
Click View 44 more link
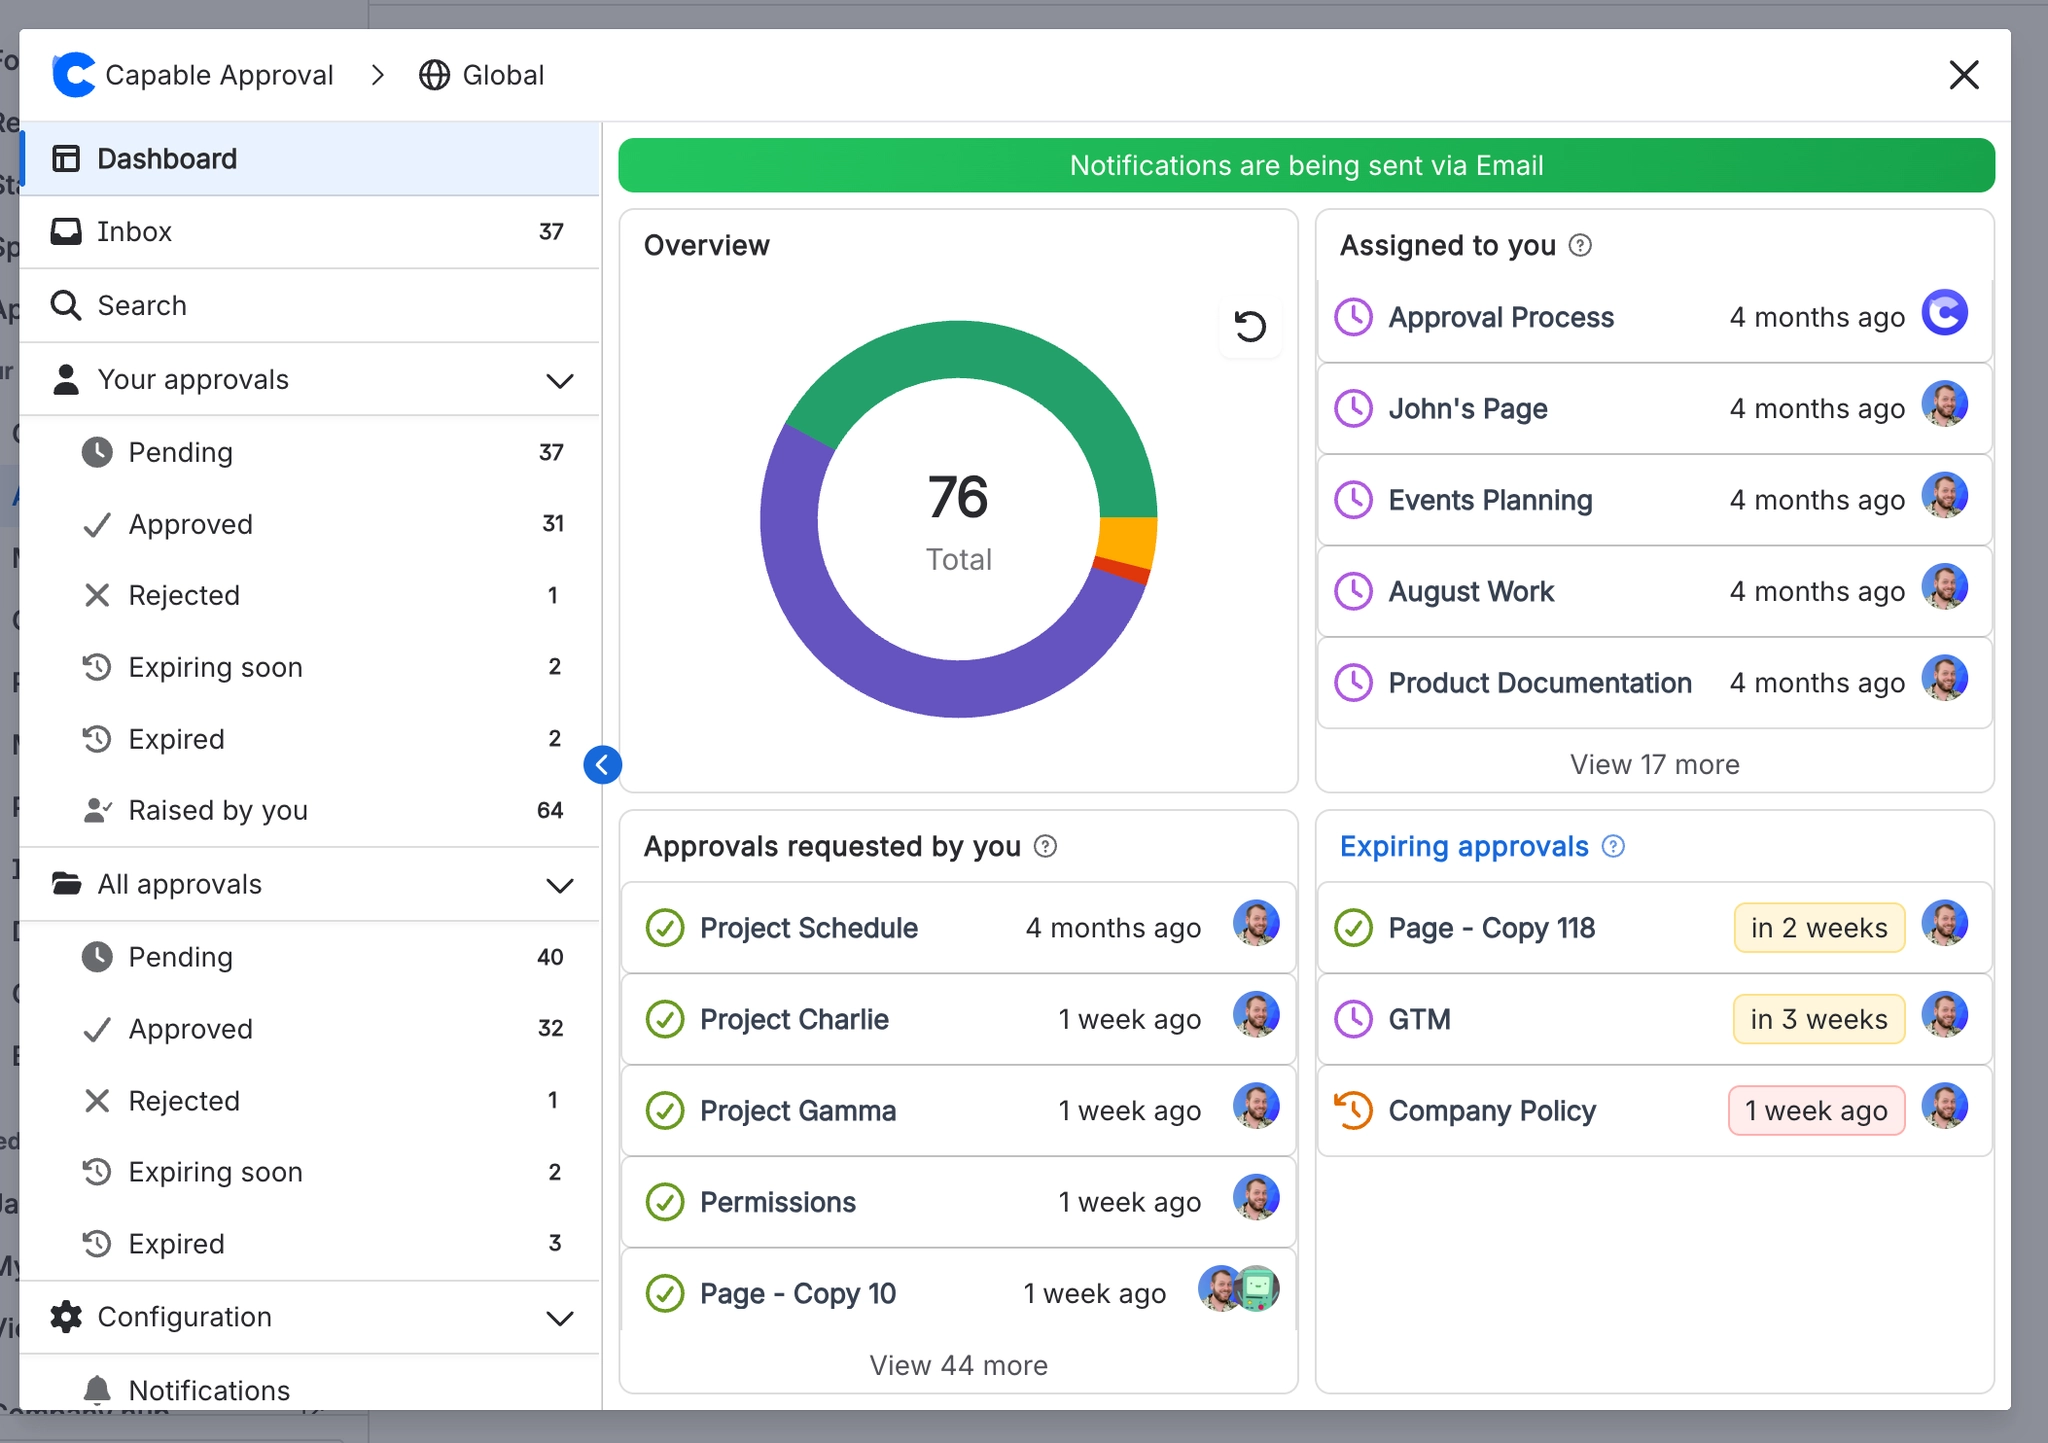click(958, 1365)
